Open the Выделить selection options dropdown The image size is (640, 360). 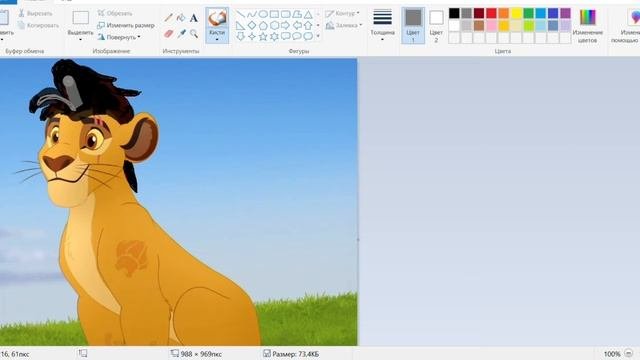pos(80,40)
